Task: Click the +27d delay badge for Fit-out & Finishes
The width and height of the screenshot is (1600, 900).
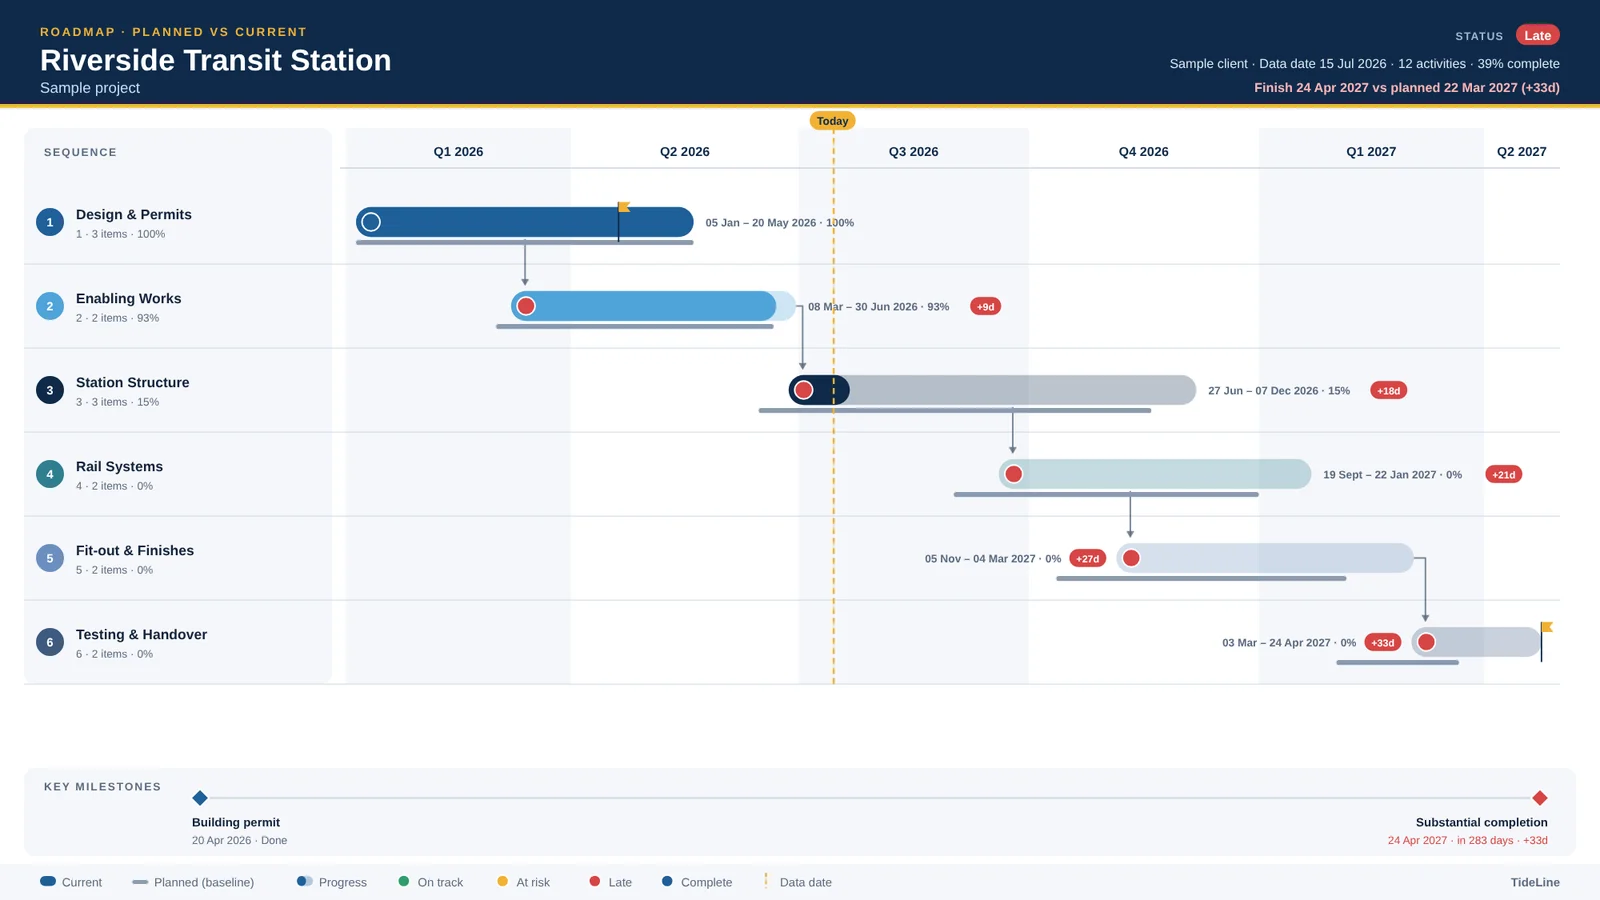Action: [1088, 559]
